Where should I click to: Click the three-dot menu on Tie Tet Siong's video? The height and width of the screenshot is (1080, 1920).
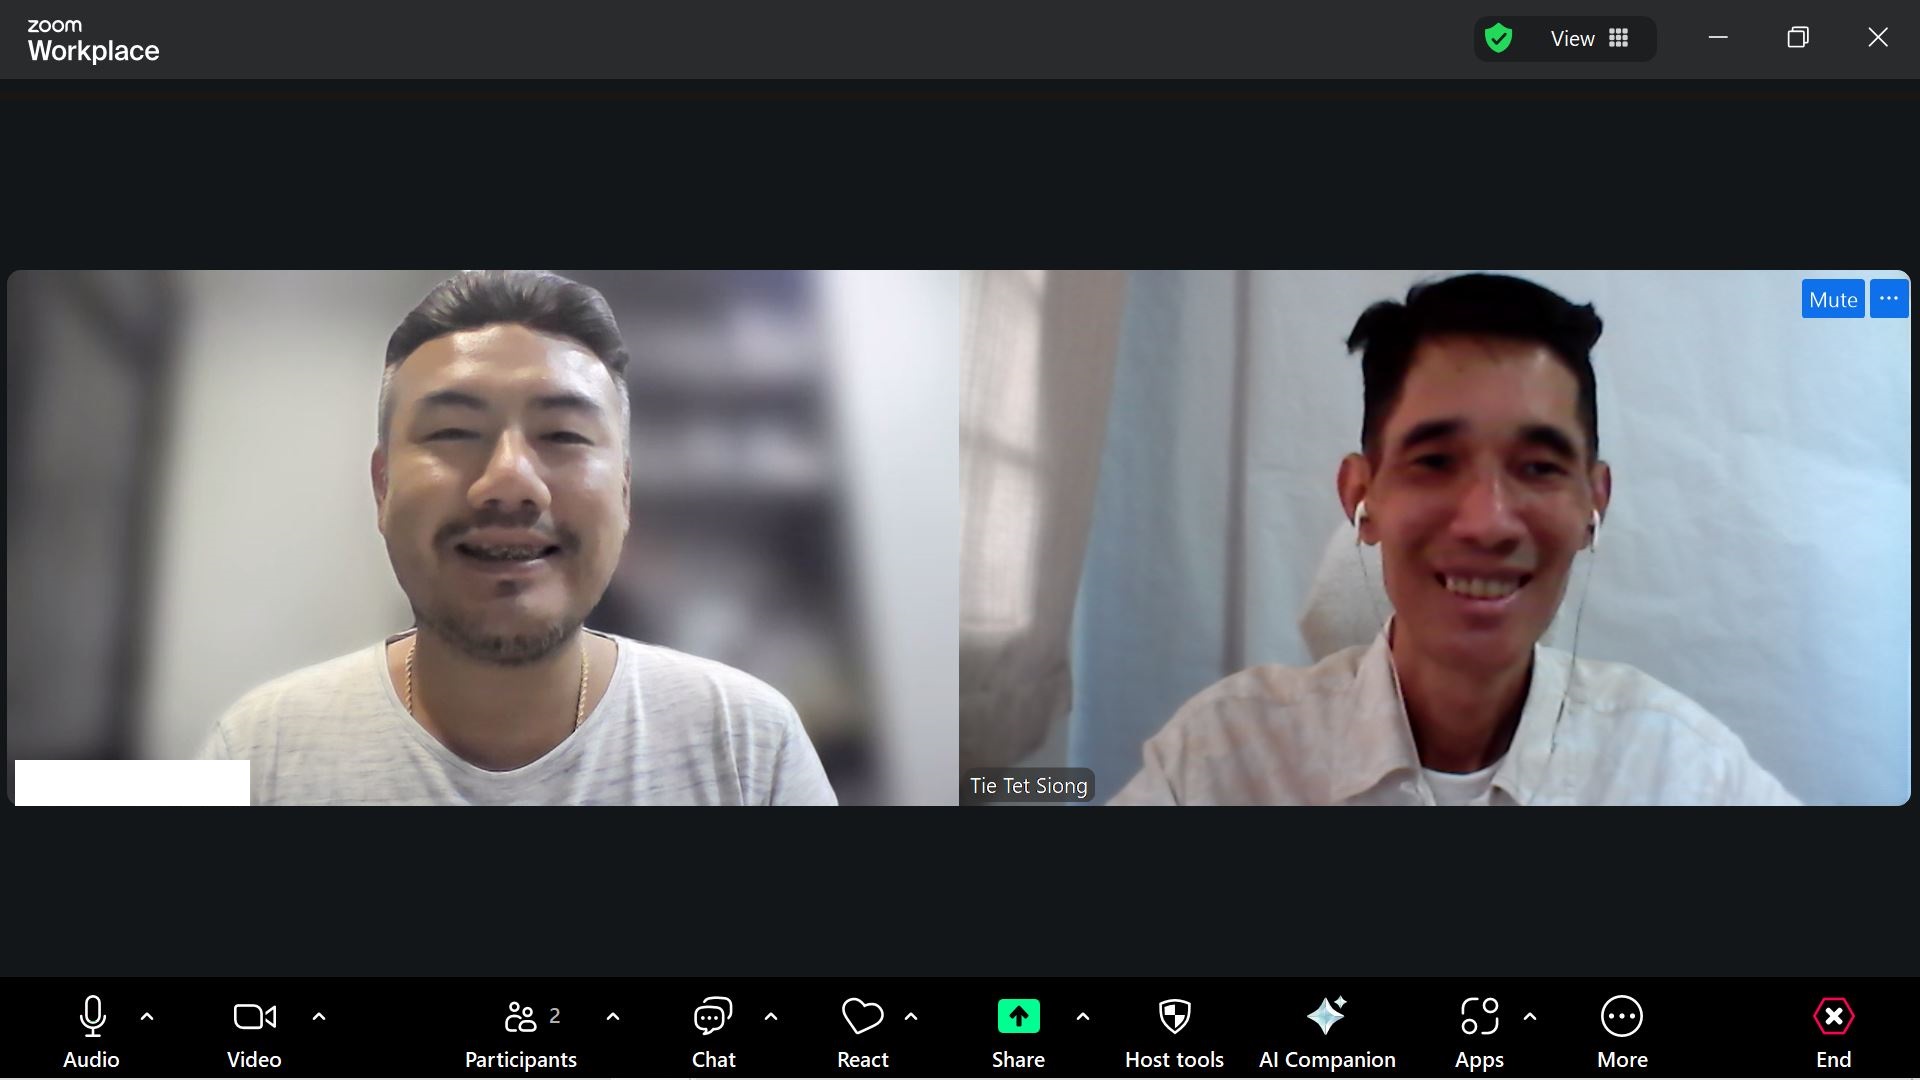(1888, 299)
